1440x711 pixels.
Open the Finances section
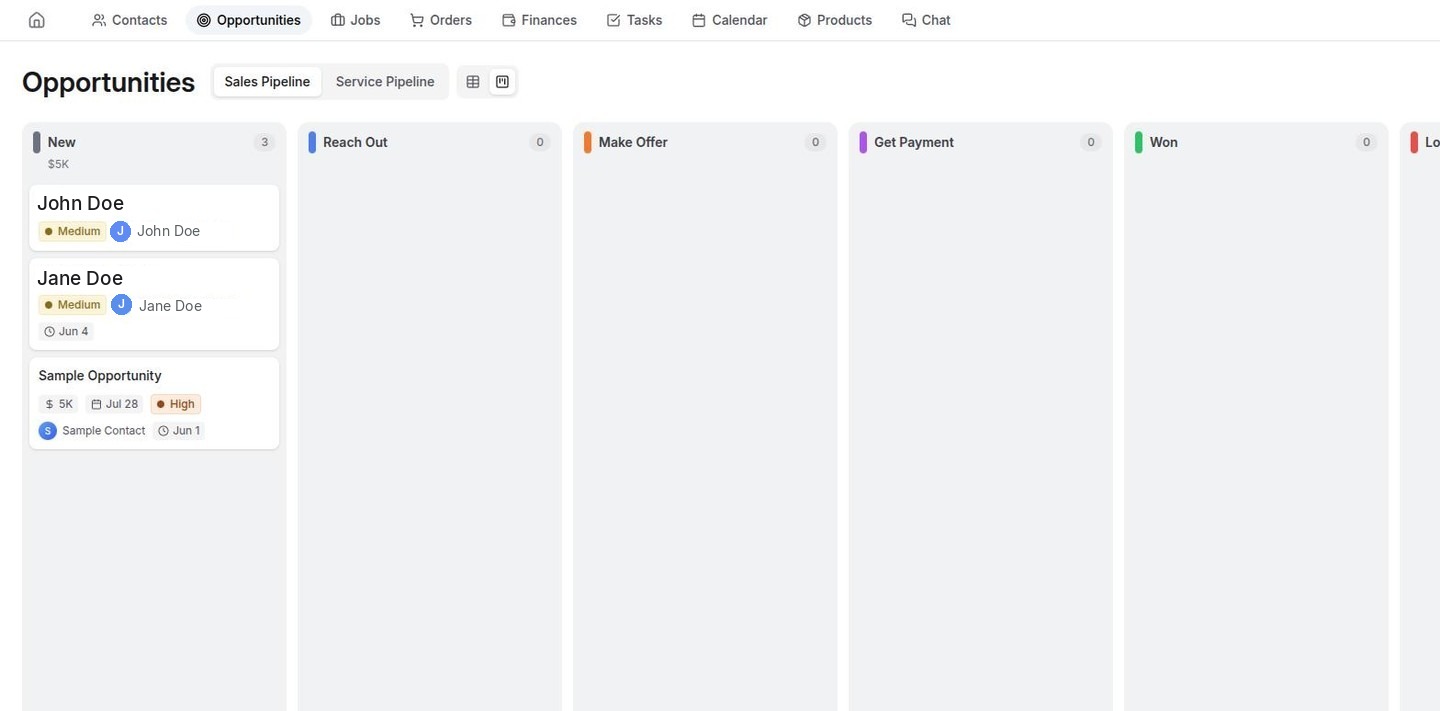(539, 20)
